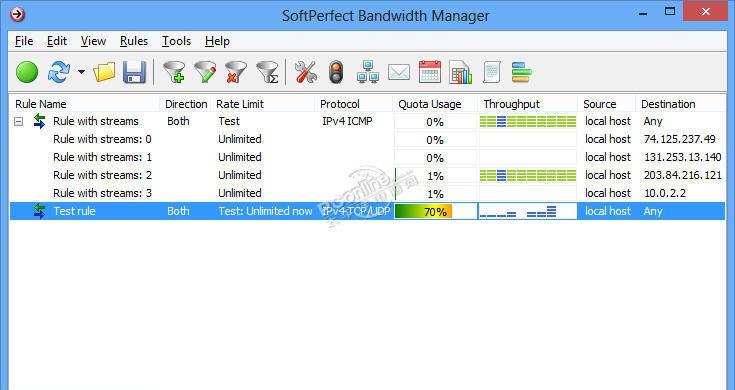
Task: Click the arrows icon of Rule with streams
Action: tap(39, 121)
